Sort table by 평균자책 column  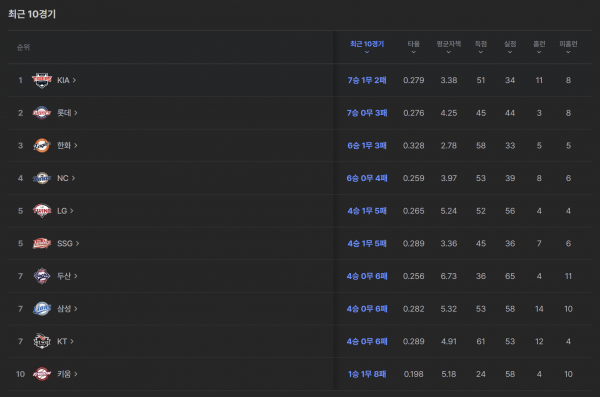click(x=449, y=47)
